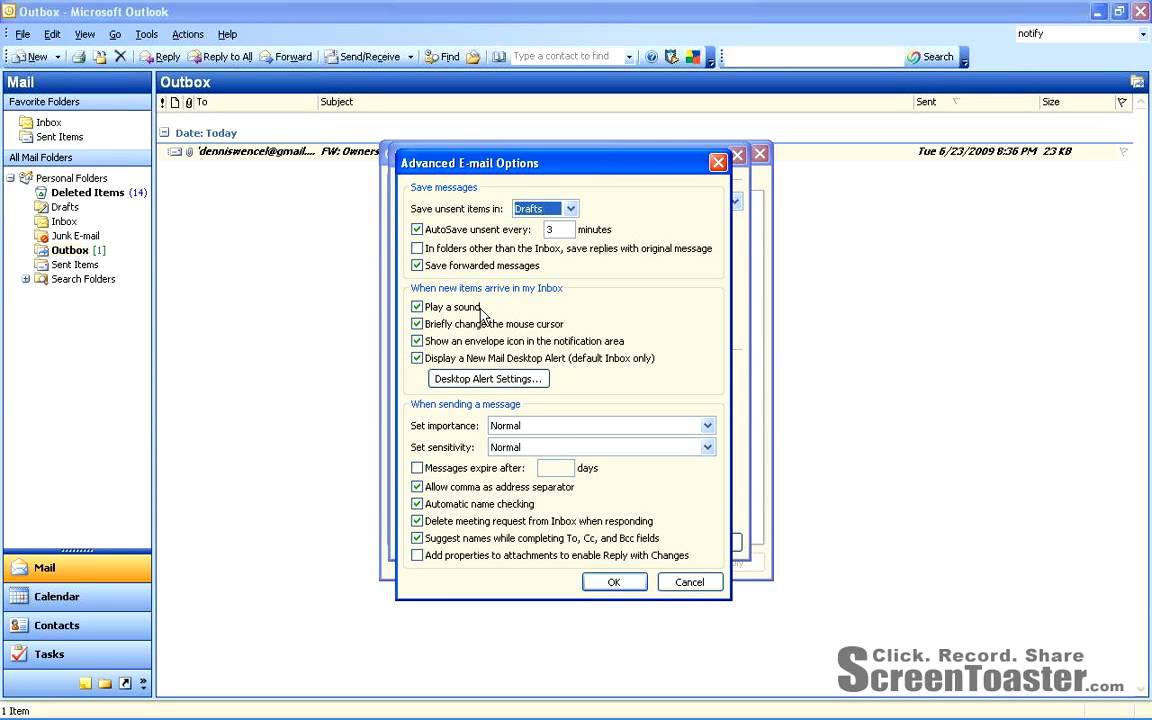The width and height of the screenshot is (1152, 720).
Task: Click Reply to All toolbar button
Action: (220, 57)
